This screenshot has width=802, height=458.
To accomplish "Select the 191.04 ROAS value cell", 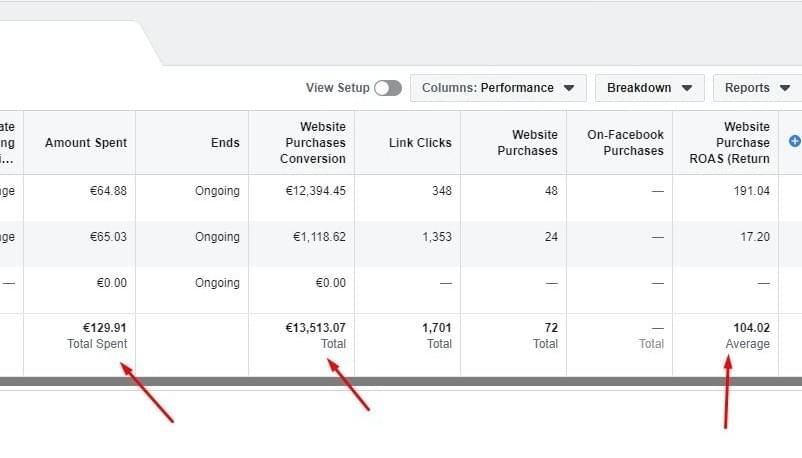I will tap(750, 191).
